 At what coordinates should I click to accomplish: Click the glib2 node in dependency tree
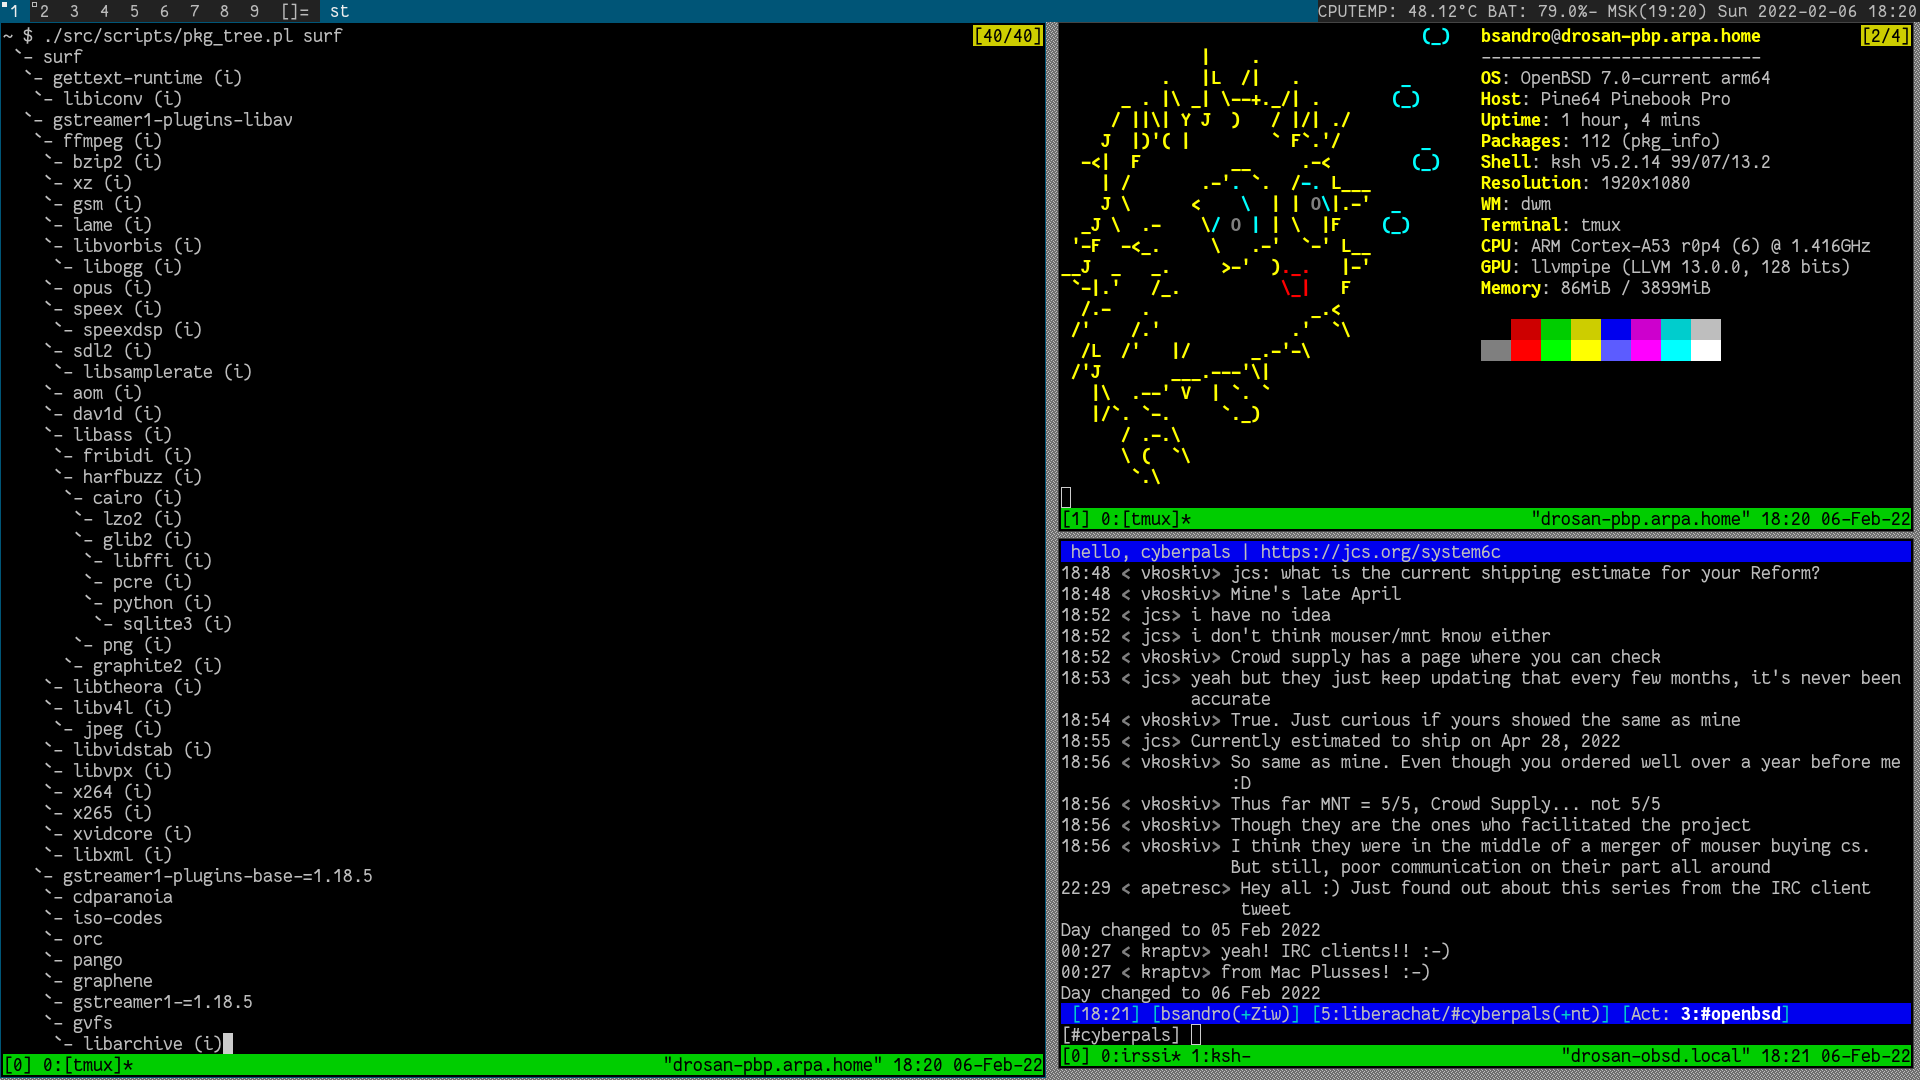(127, 540)
